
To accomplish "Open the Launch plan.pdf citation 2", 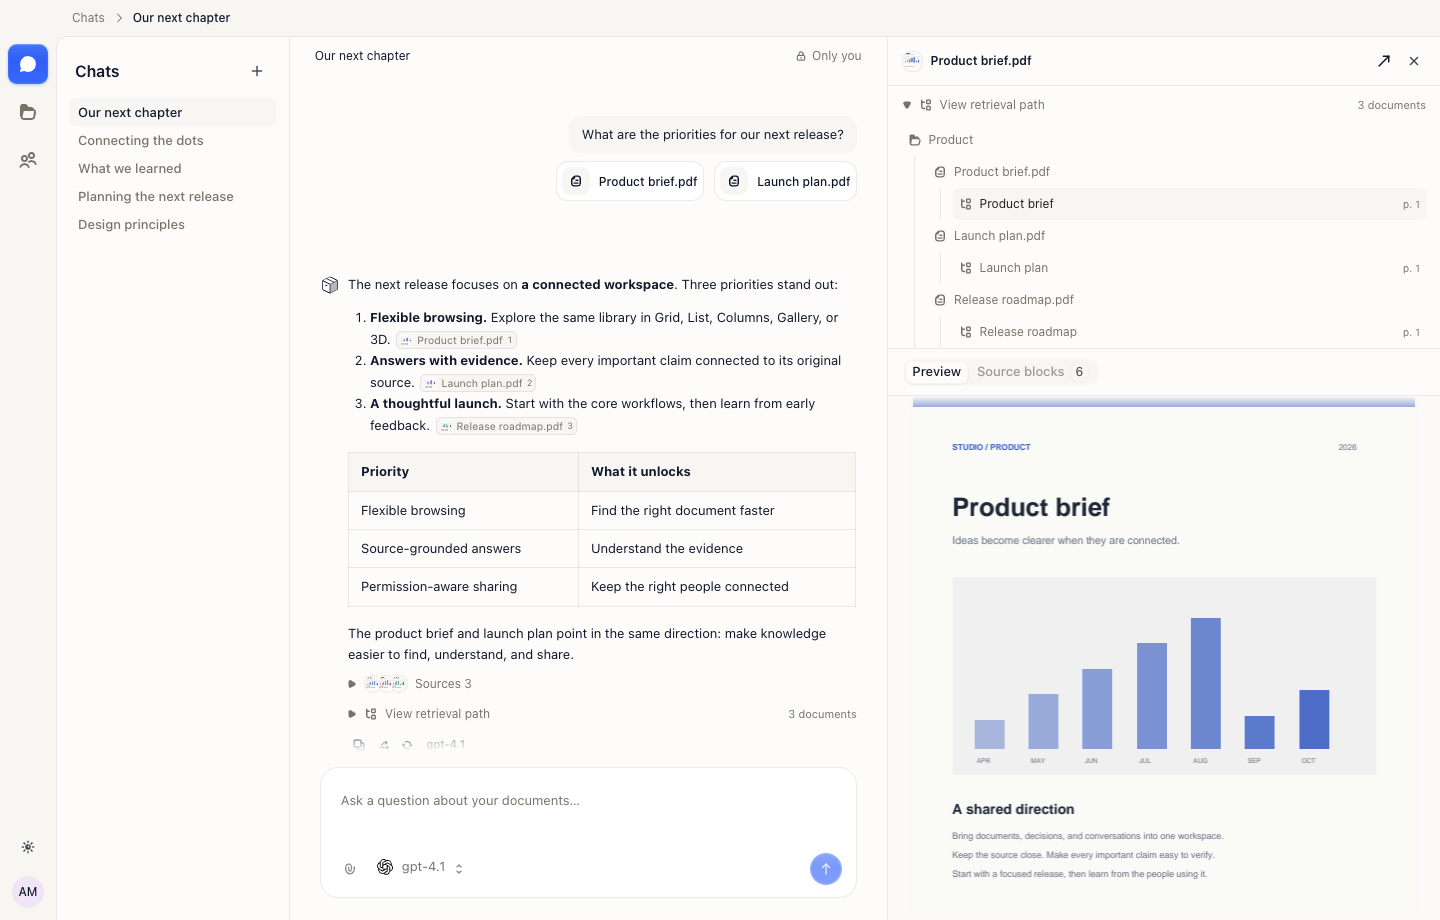I will click(478, 383).
